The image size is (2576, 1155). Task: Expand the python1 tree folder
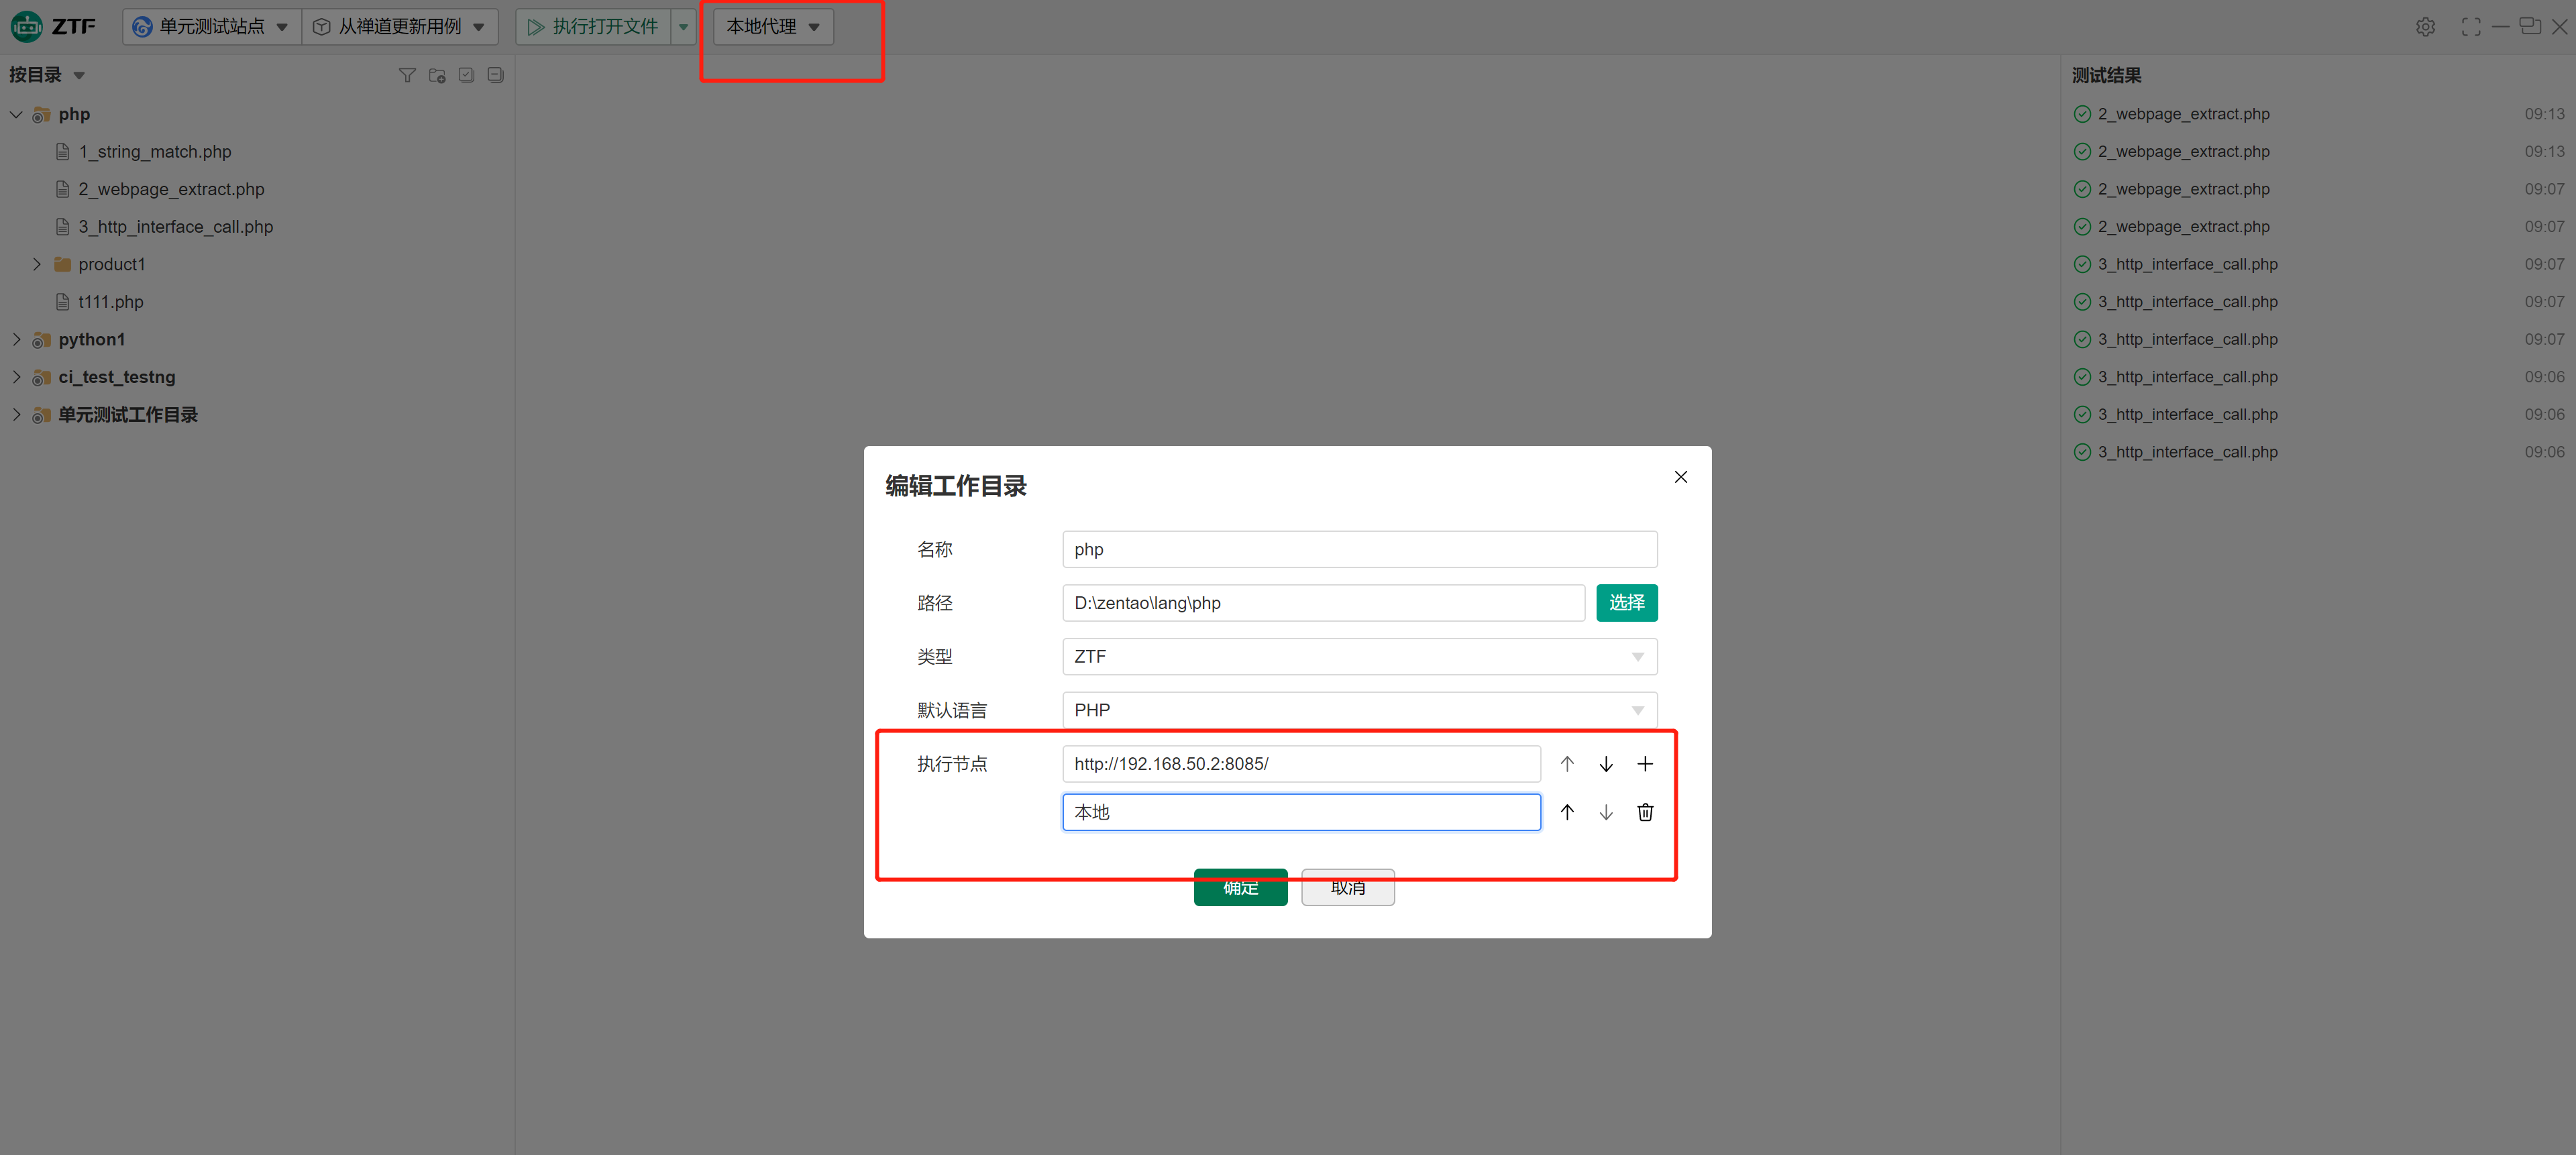point(16,340)
